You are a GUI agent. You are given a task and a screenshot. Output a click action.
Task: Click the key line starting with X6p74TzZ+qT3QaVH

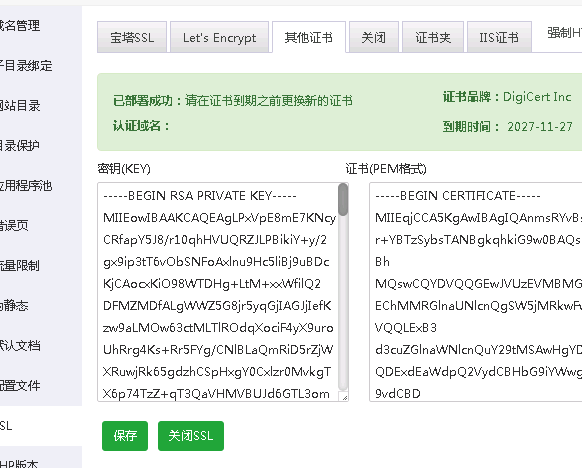point(216,394)
